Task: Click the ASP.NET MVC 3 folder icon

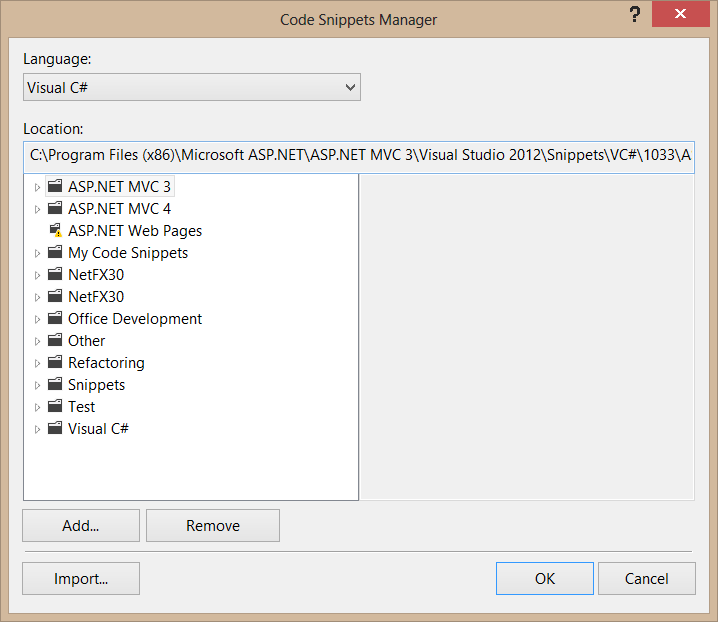Action: point(55,186)
